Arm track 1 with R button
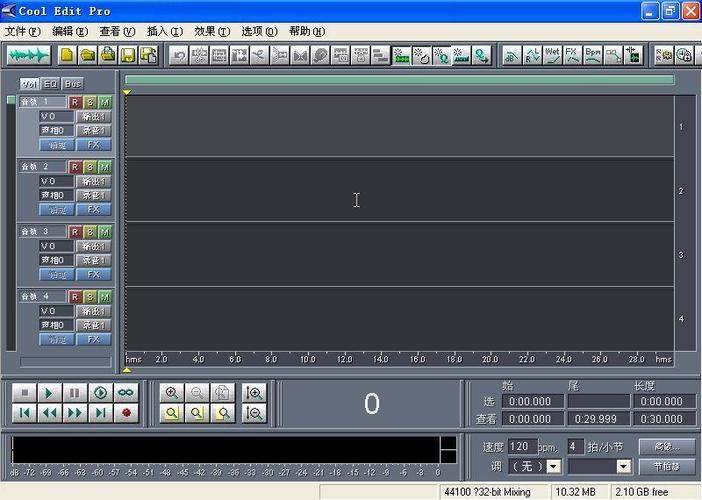Viewport: 702px width, 500px height. [x=75, y=103]
